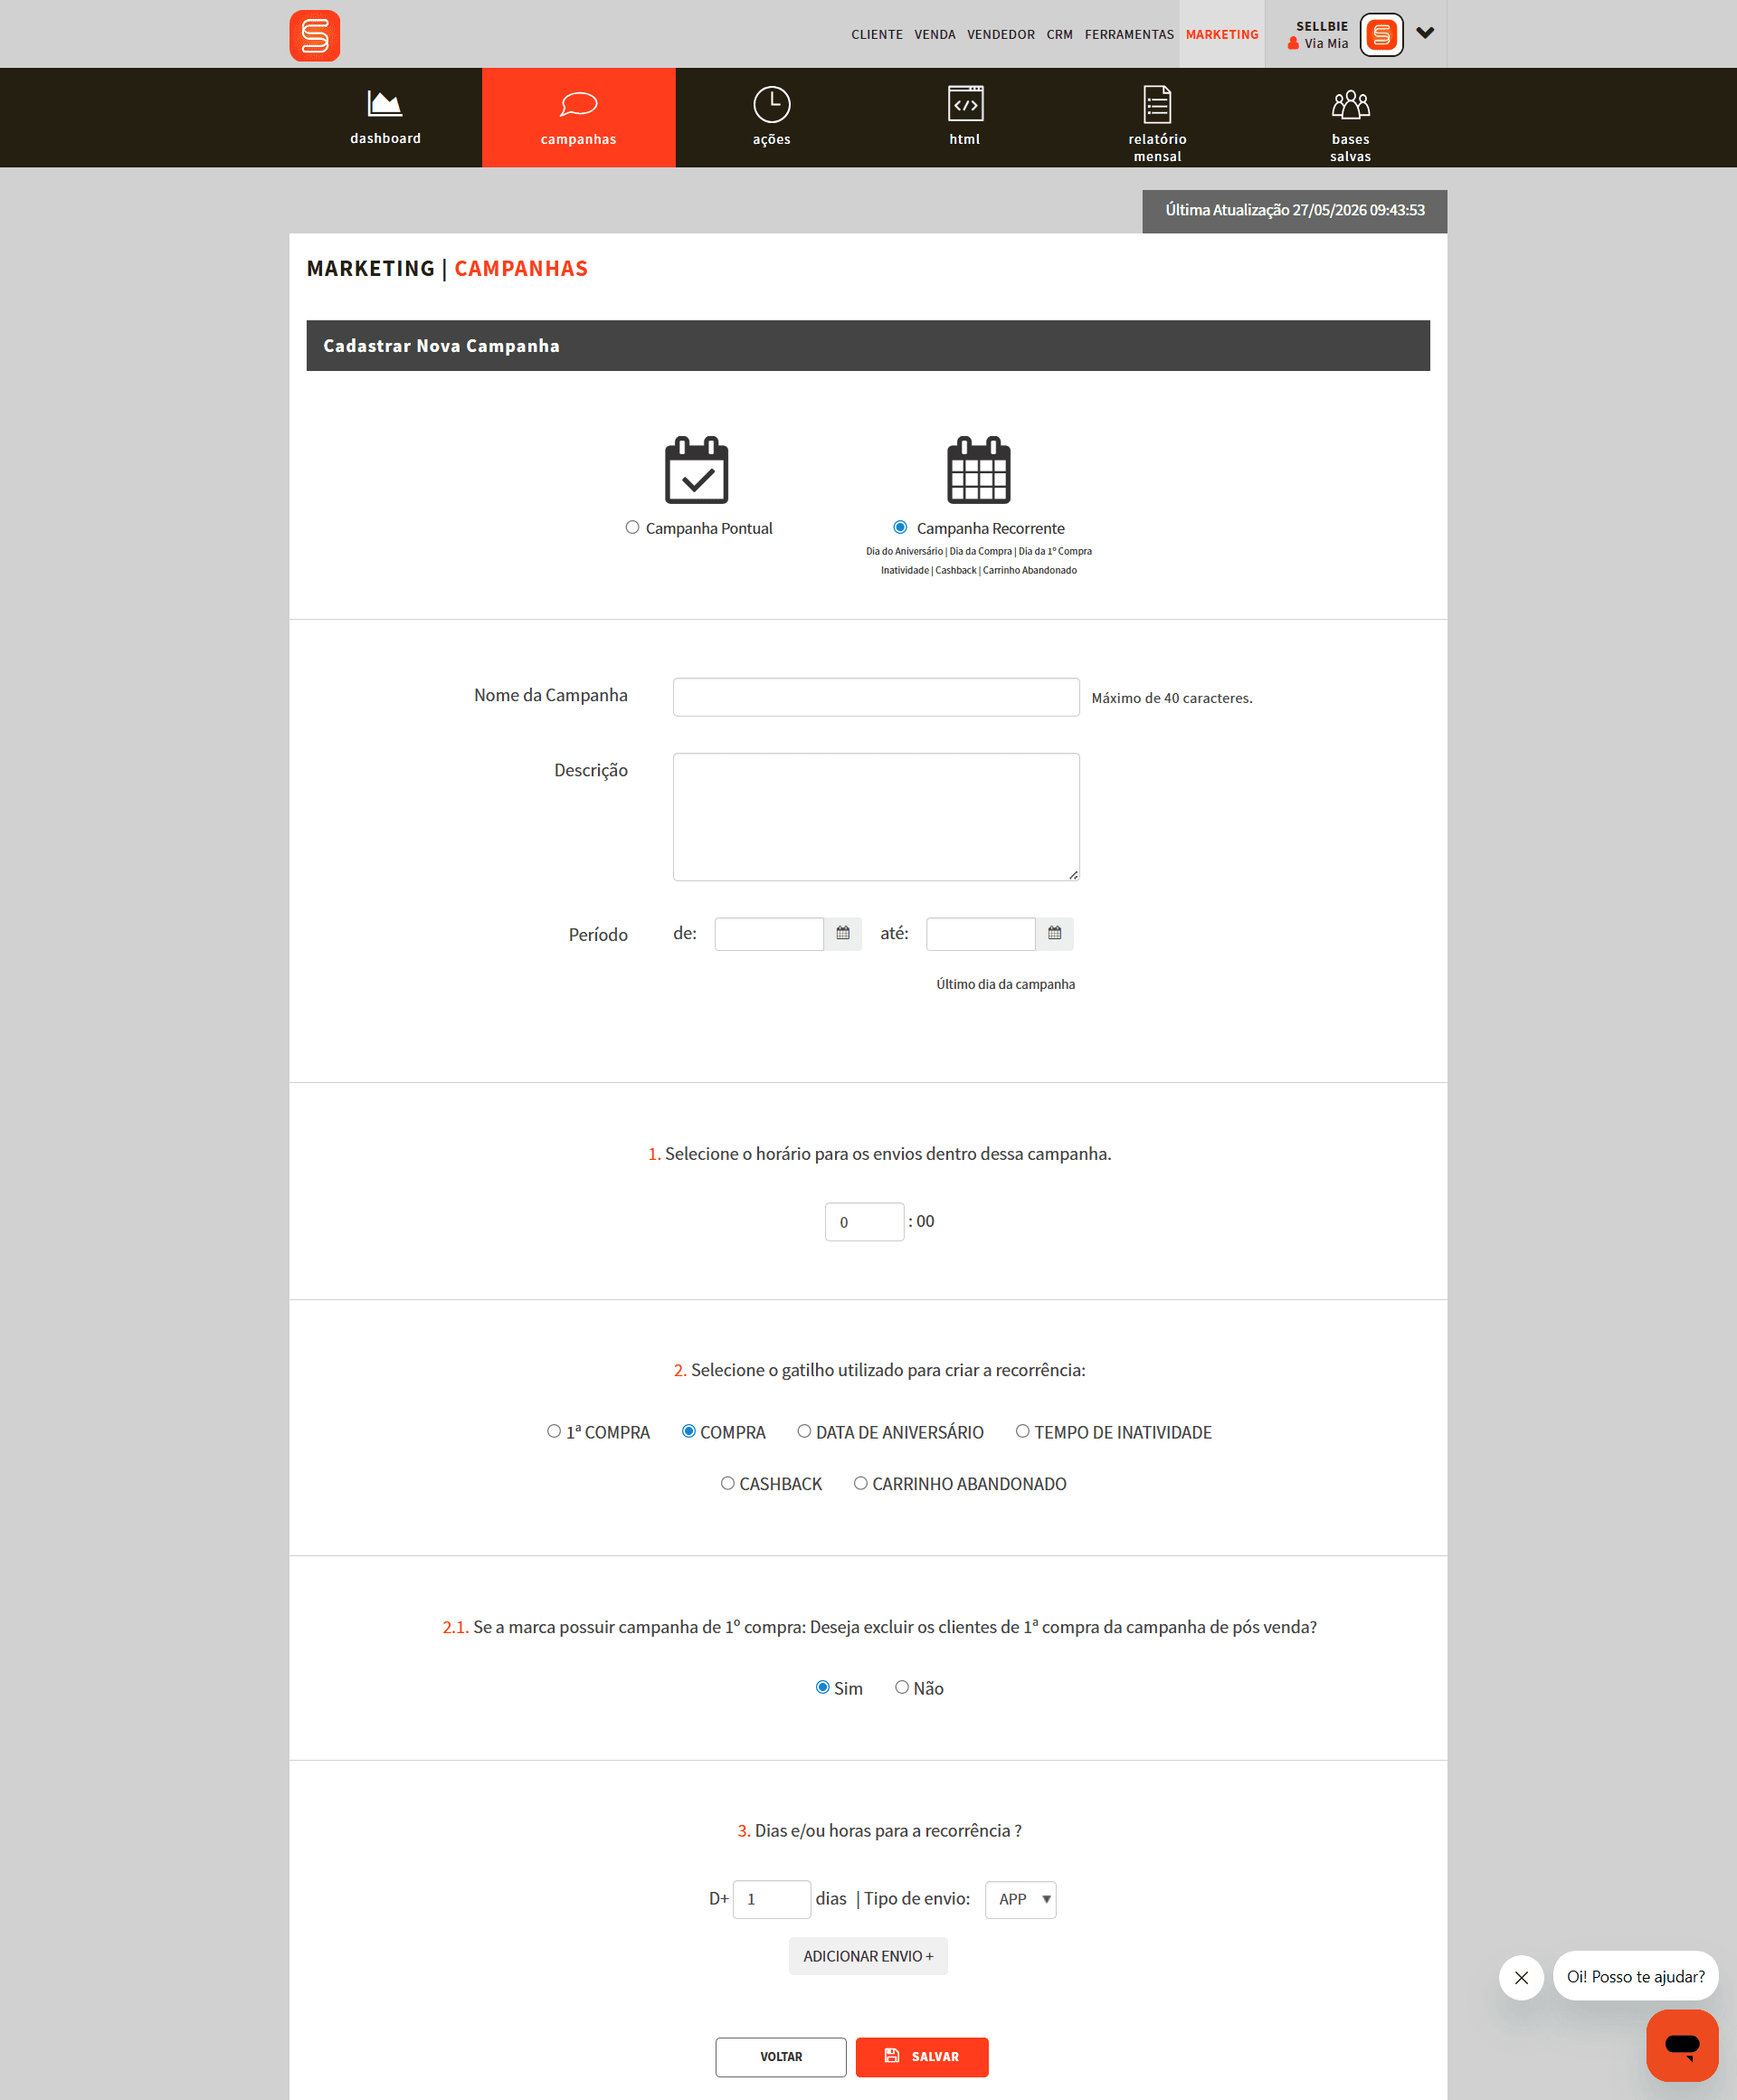Choose TEMPO DE INATIVIDADE trigger
Screen dimensions: 1737x2100
click(1022, 1431)
